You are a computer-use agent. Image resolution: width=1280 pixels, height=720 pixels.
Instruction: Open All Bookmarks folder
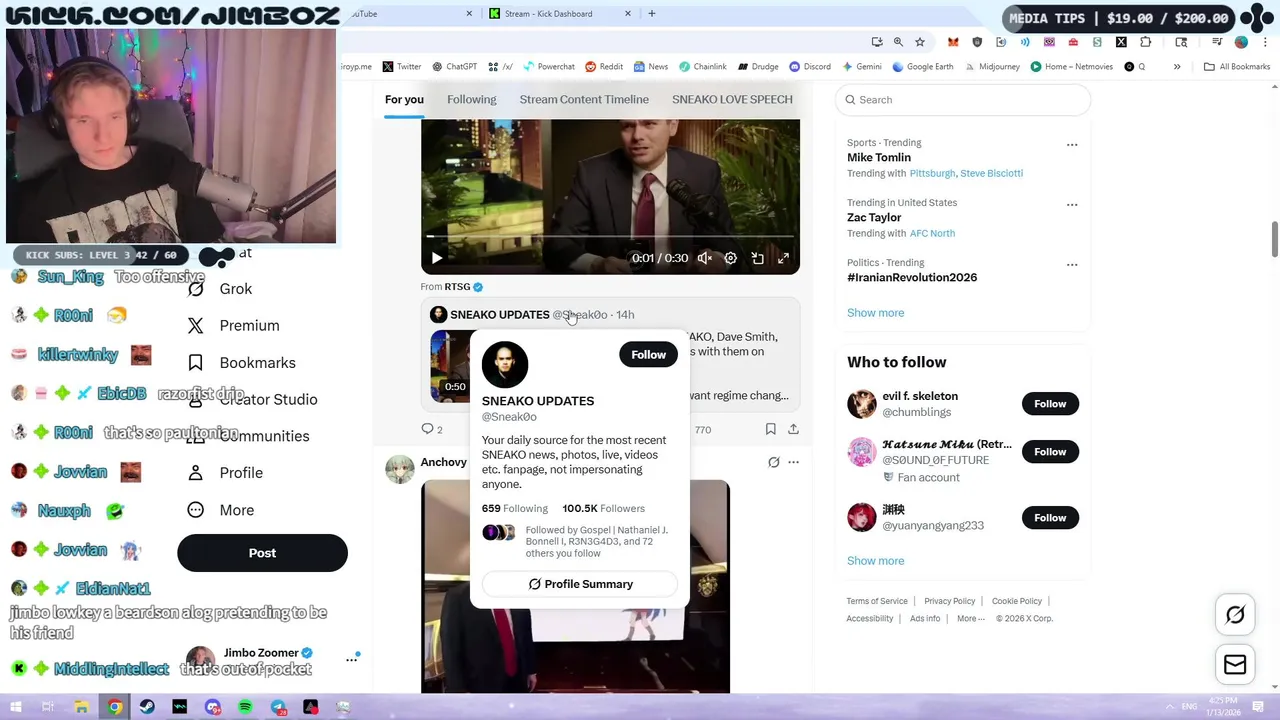coord(1237,67)
